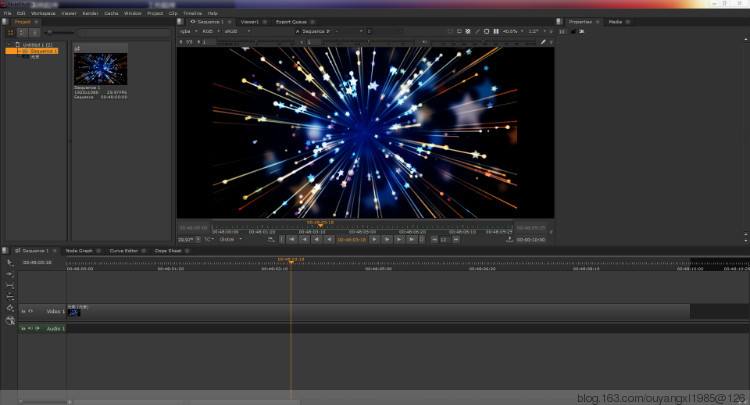Screen dimensions: 750x405
Task: Play the sequence forward
Action: 375,239
